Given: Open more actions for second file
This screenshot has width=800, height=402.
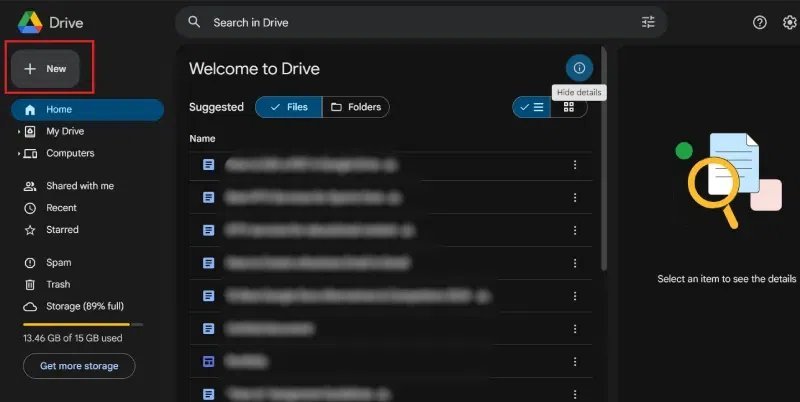Looking at the screenshot, I should 574,197.
